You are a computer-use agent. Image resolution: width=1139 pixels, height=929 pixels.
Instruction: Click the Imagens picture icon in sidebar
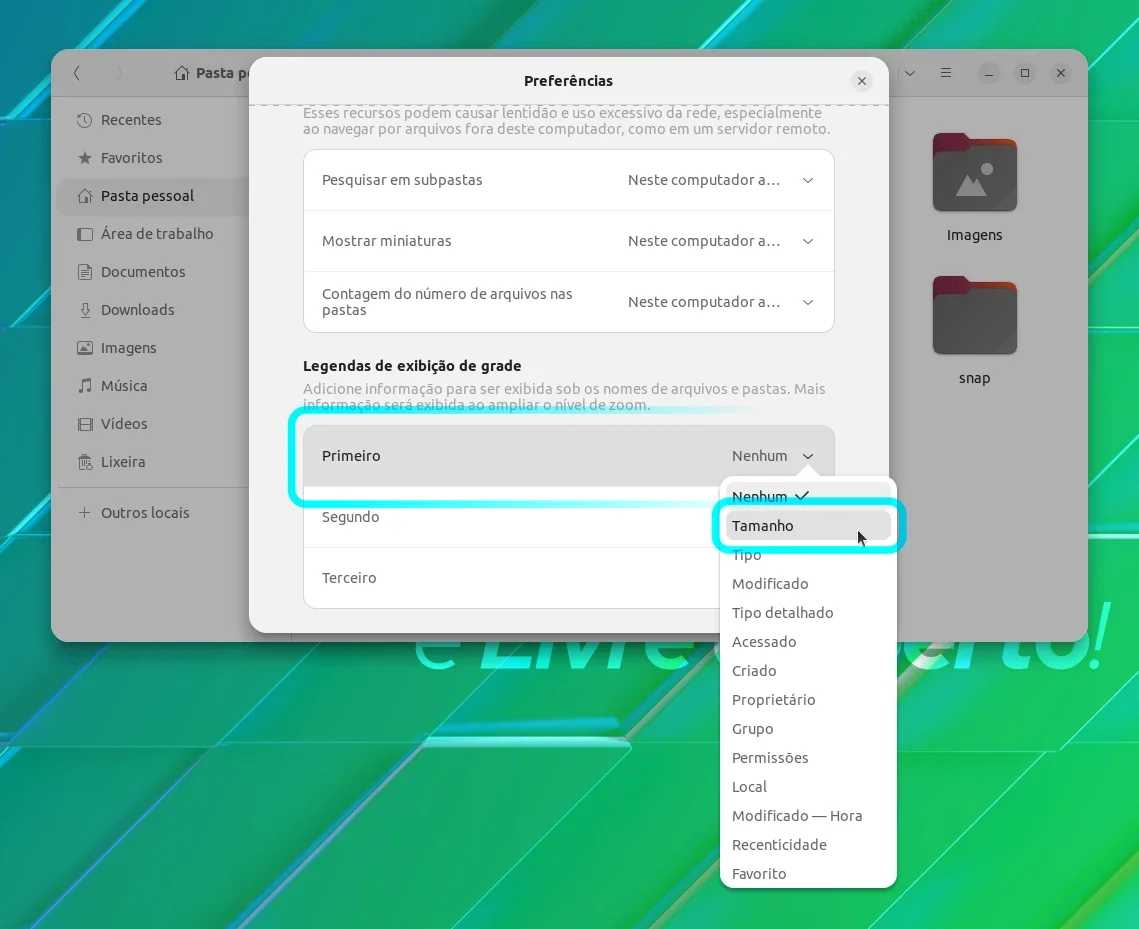click(85, 348)
